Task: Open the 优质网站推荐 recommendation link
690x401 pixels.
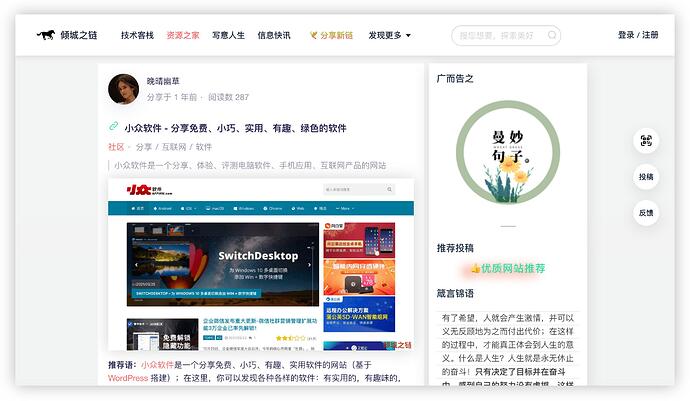Action: (508, 268)
